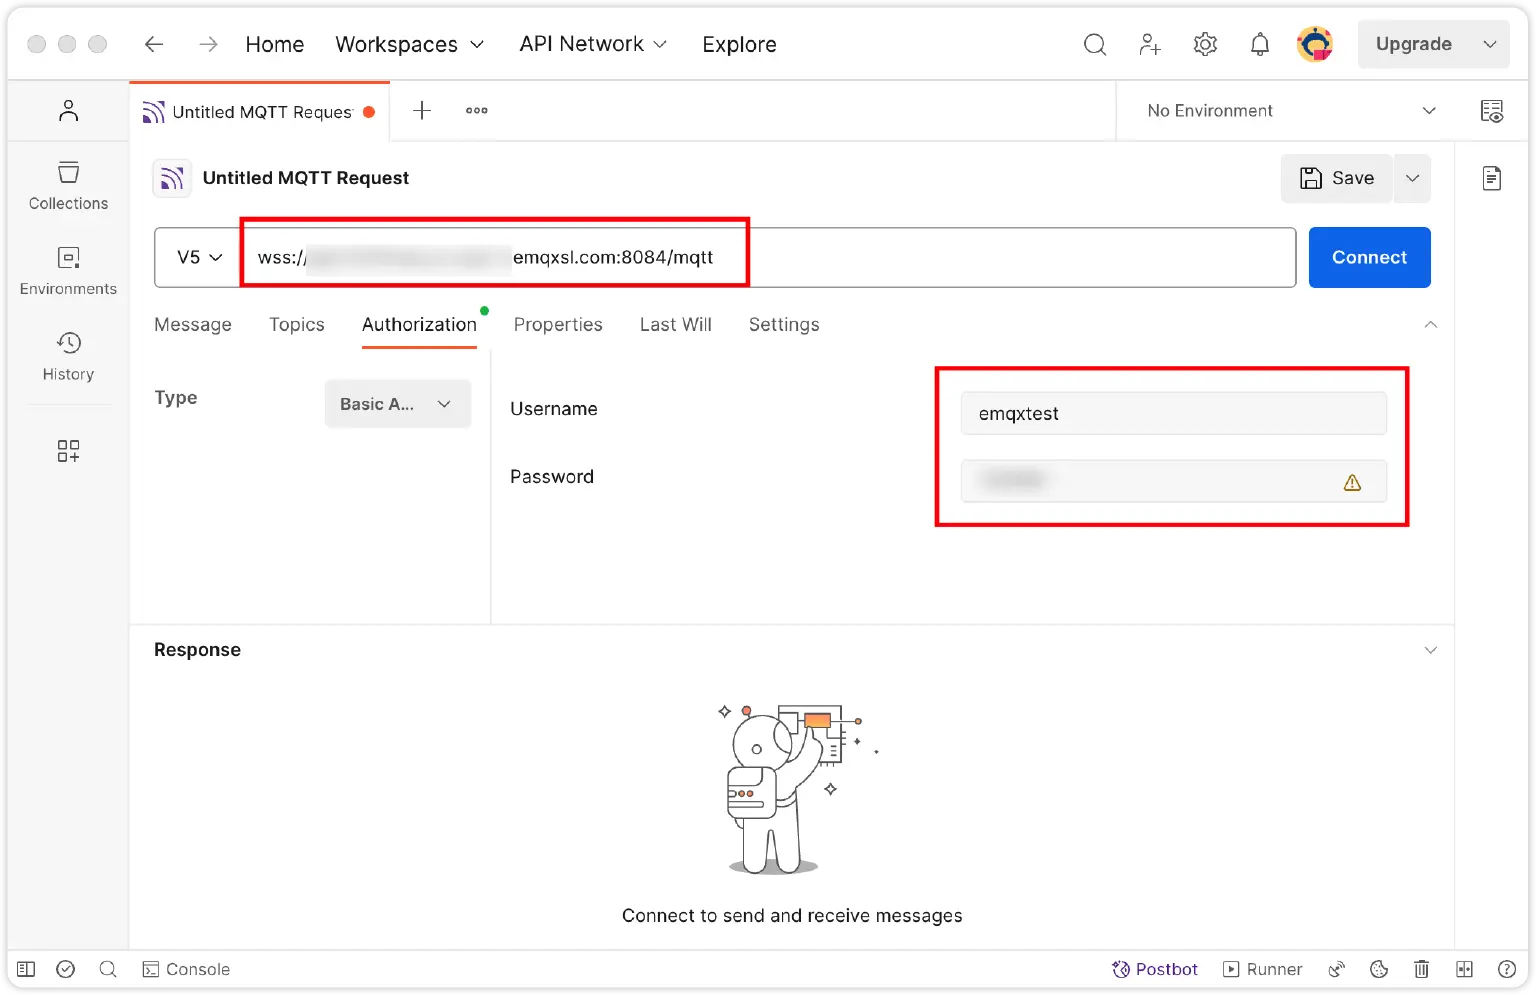Open the Environment quick look eye icon
This screenshot has width=1536, height=995.
(x=1492, y=111)
